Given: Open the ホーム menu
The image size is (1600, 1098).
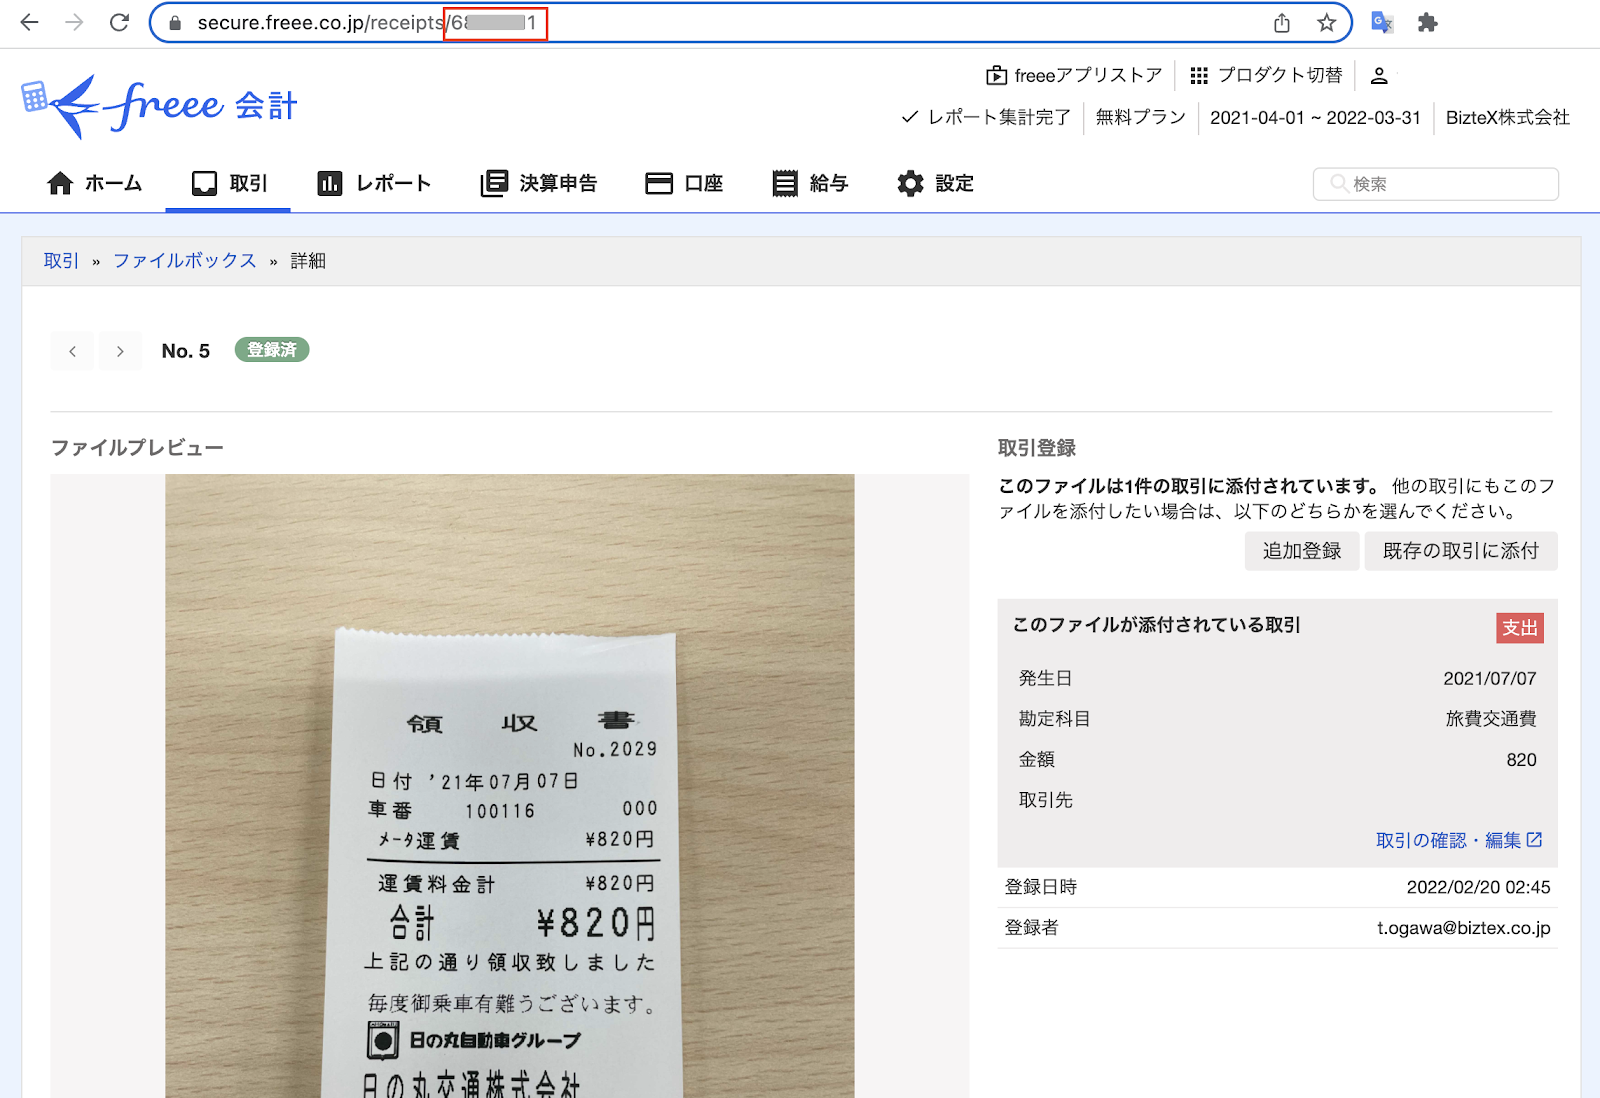Looking at the screenshot, I should click(x=95, y=183).
